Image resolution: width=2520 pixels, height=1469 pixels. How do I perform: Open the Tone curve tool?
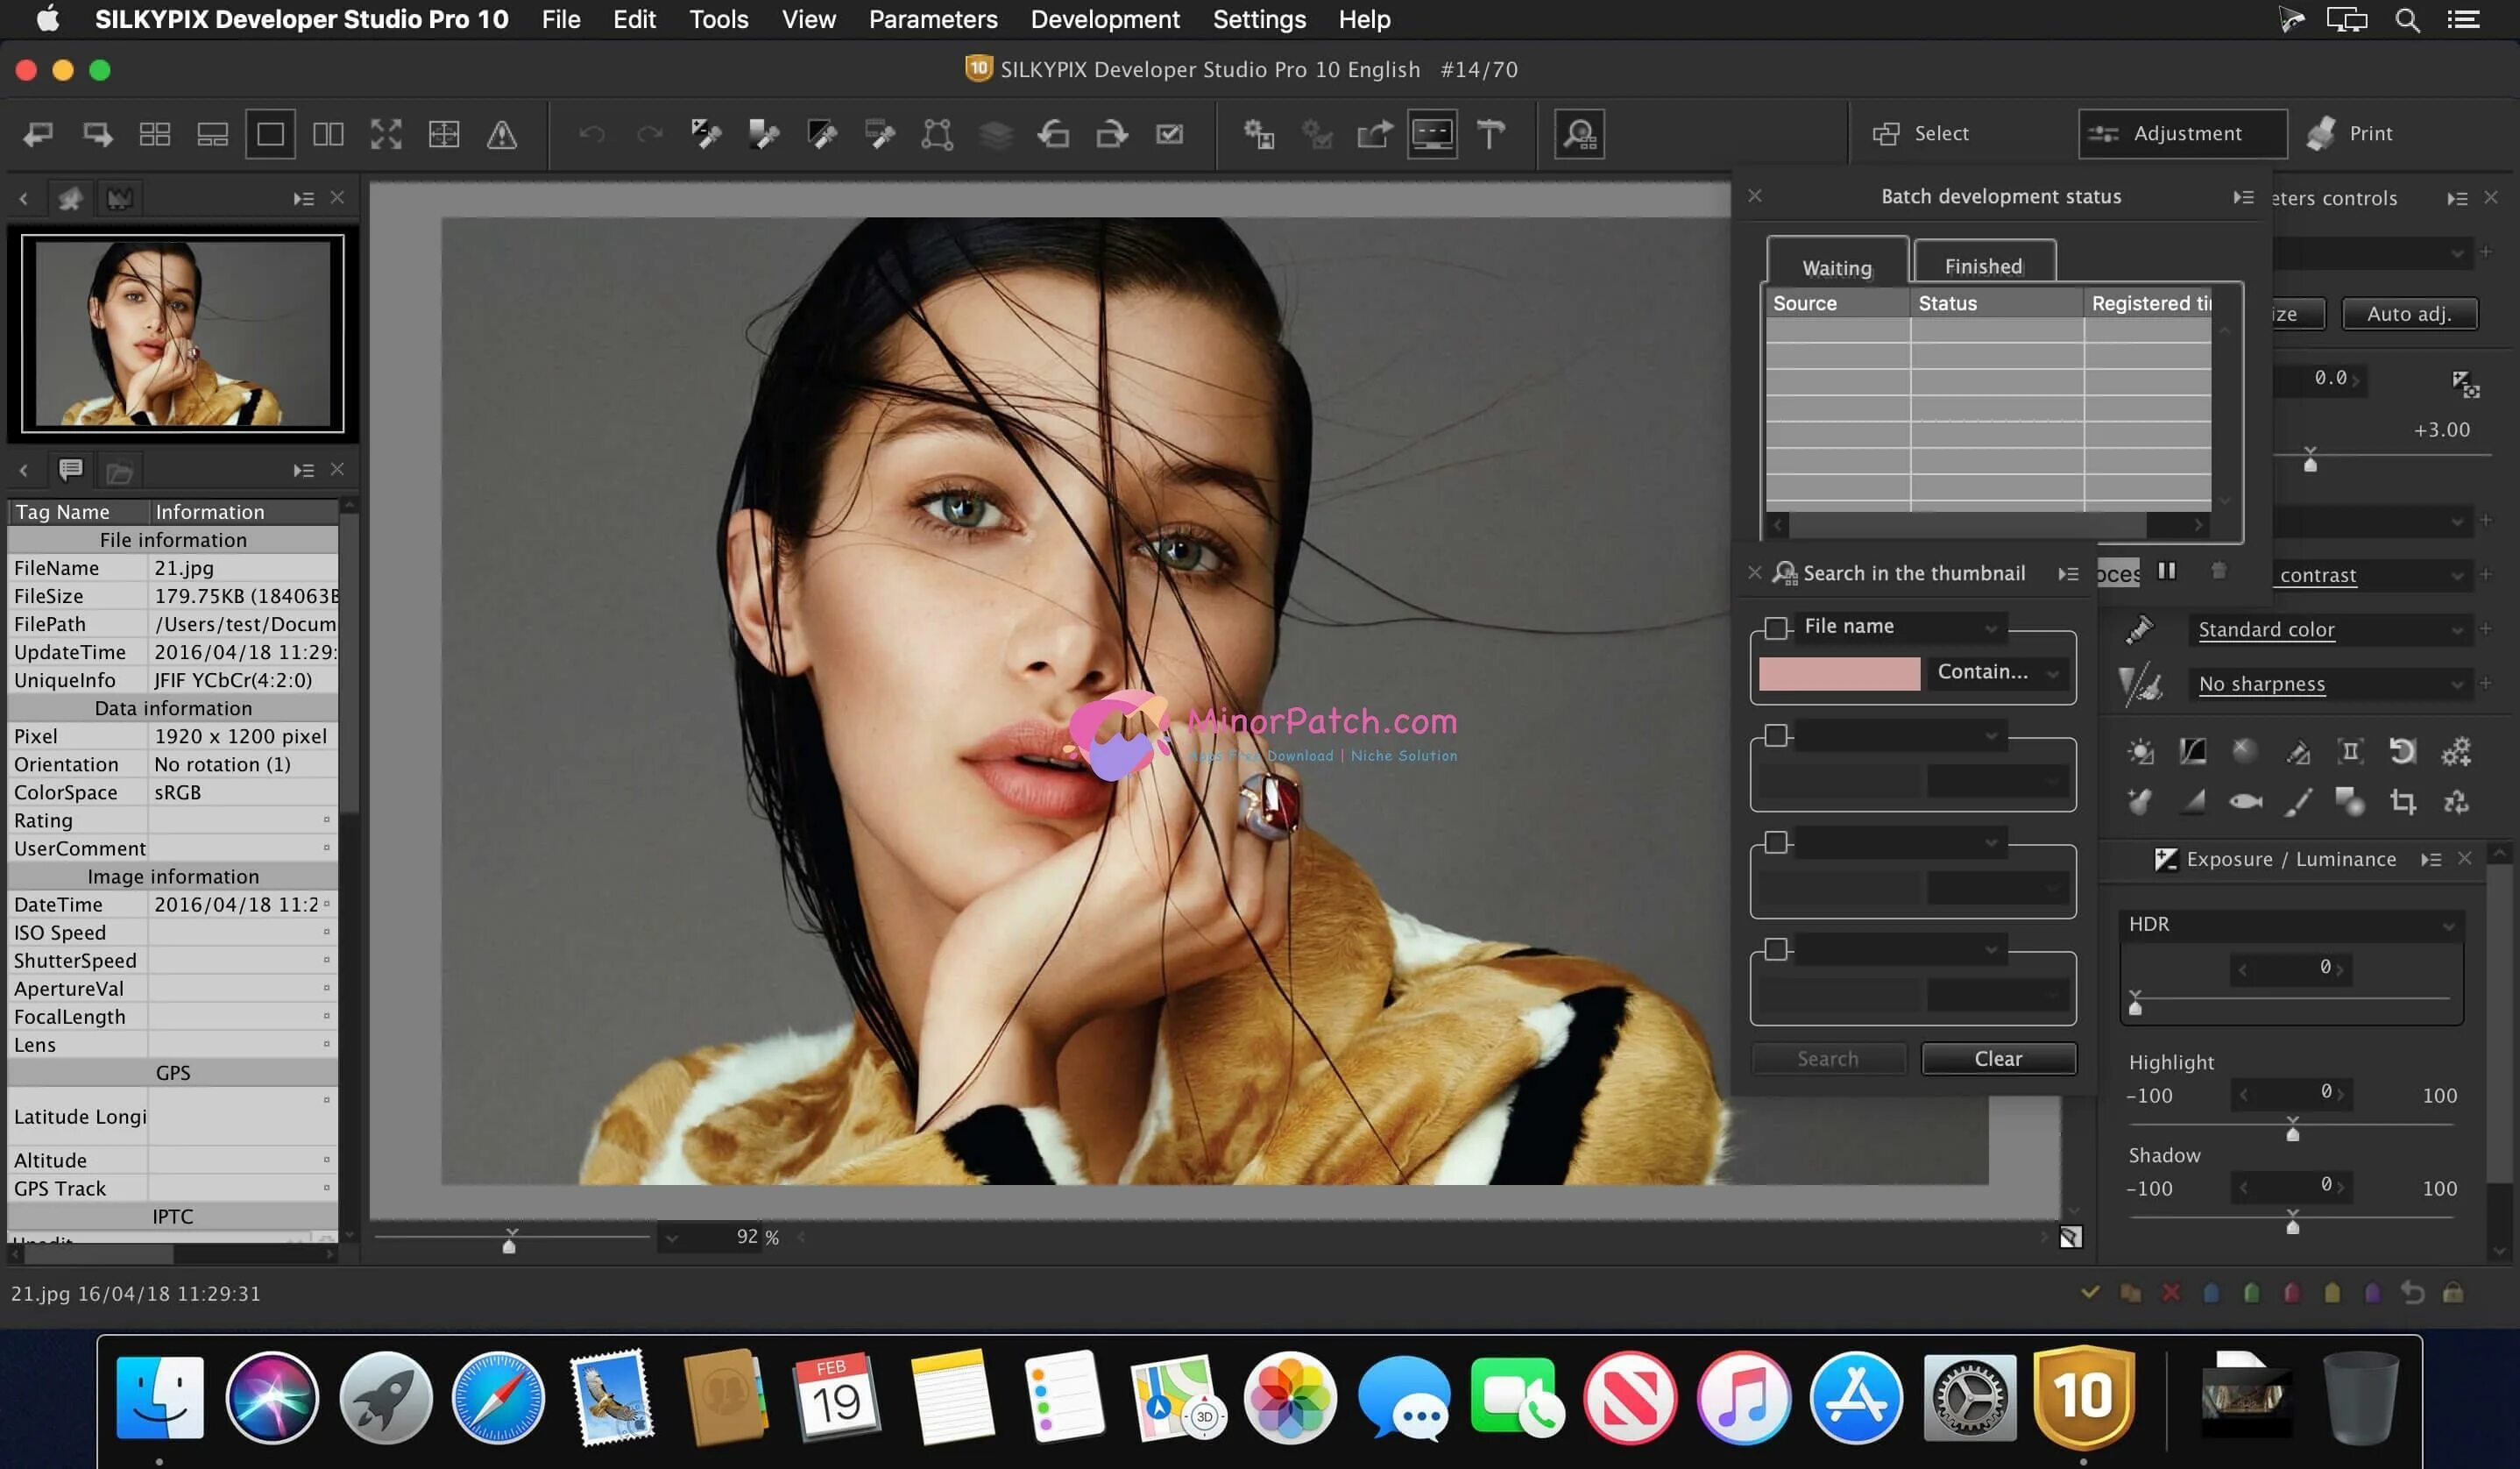2193,751
